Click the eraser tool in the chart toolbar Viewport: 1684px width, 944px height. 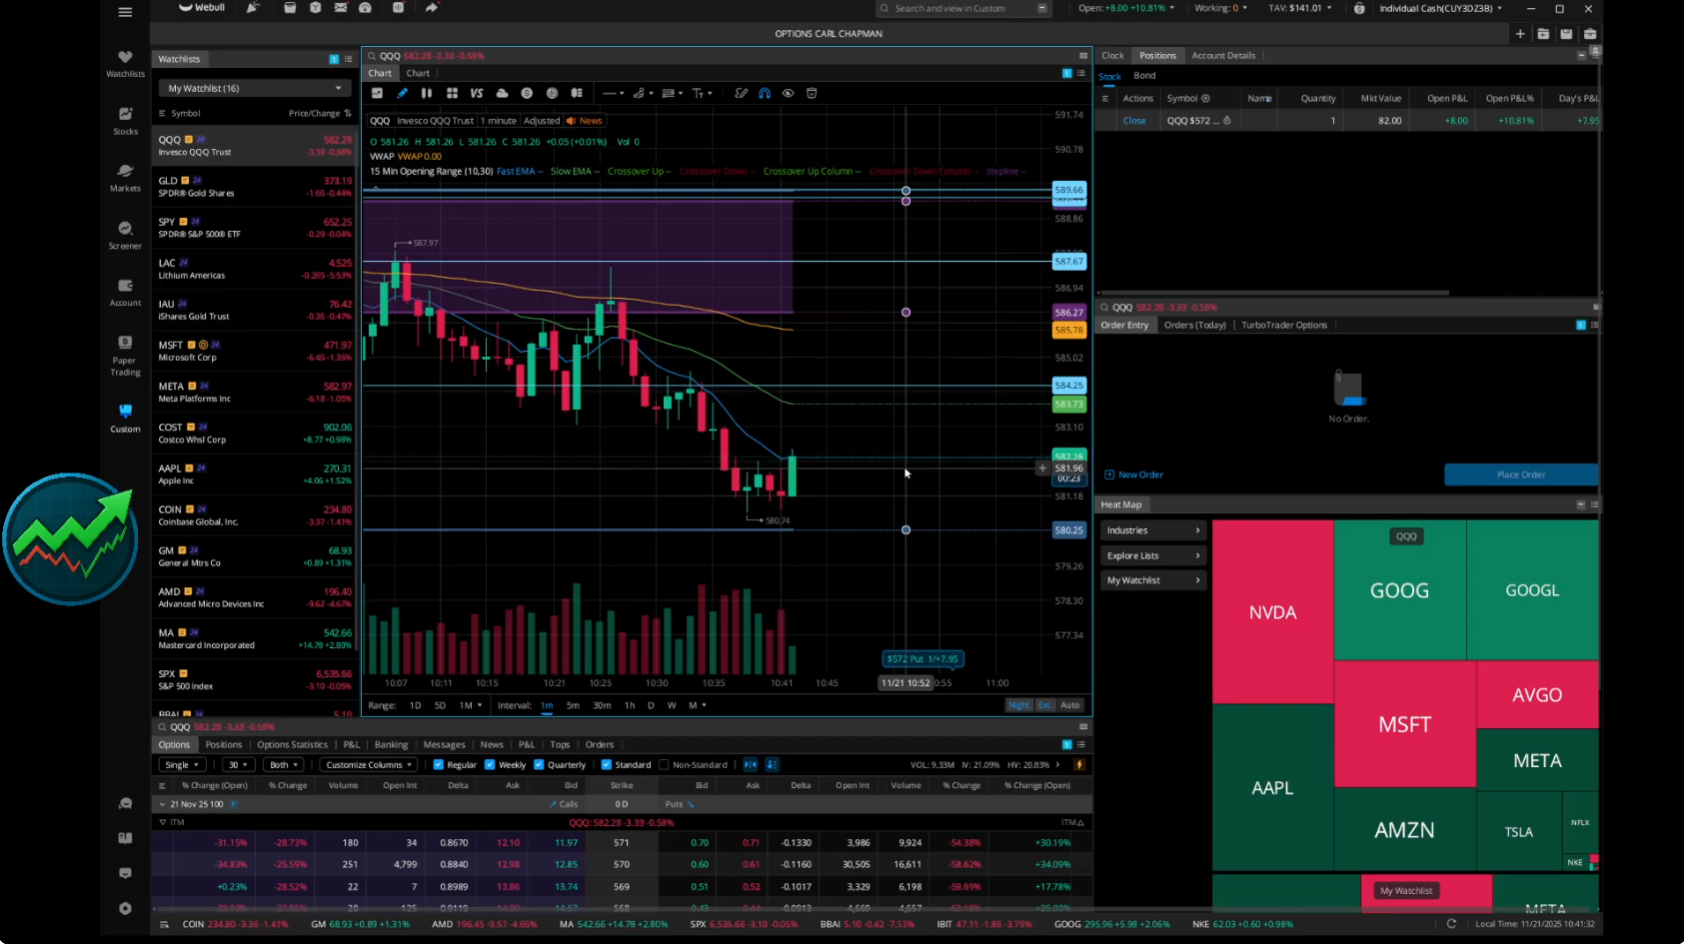click(741, 93)
